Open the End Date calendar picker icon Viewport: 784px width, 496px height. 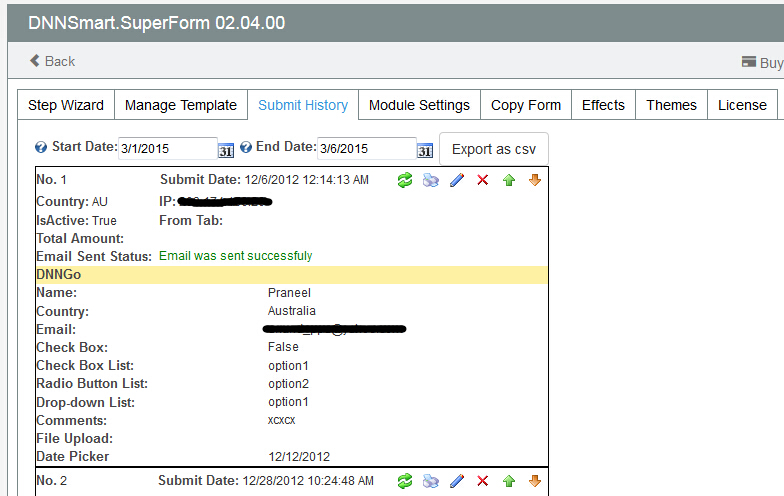[425, 150]
